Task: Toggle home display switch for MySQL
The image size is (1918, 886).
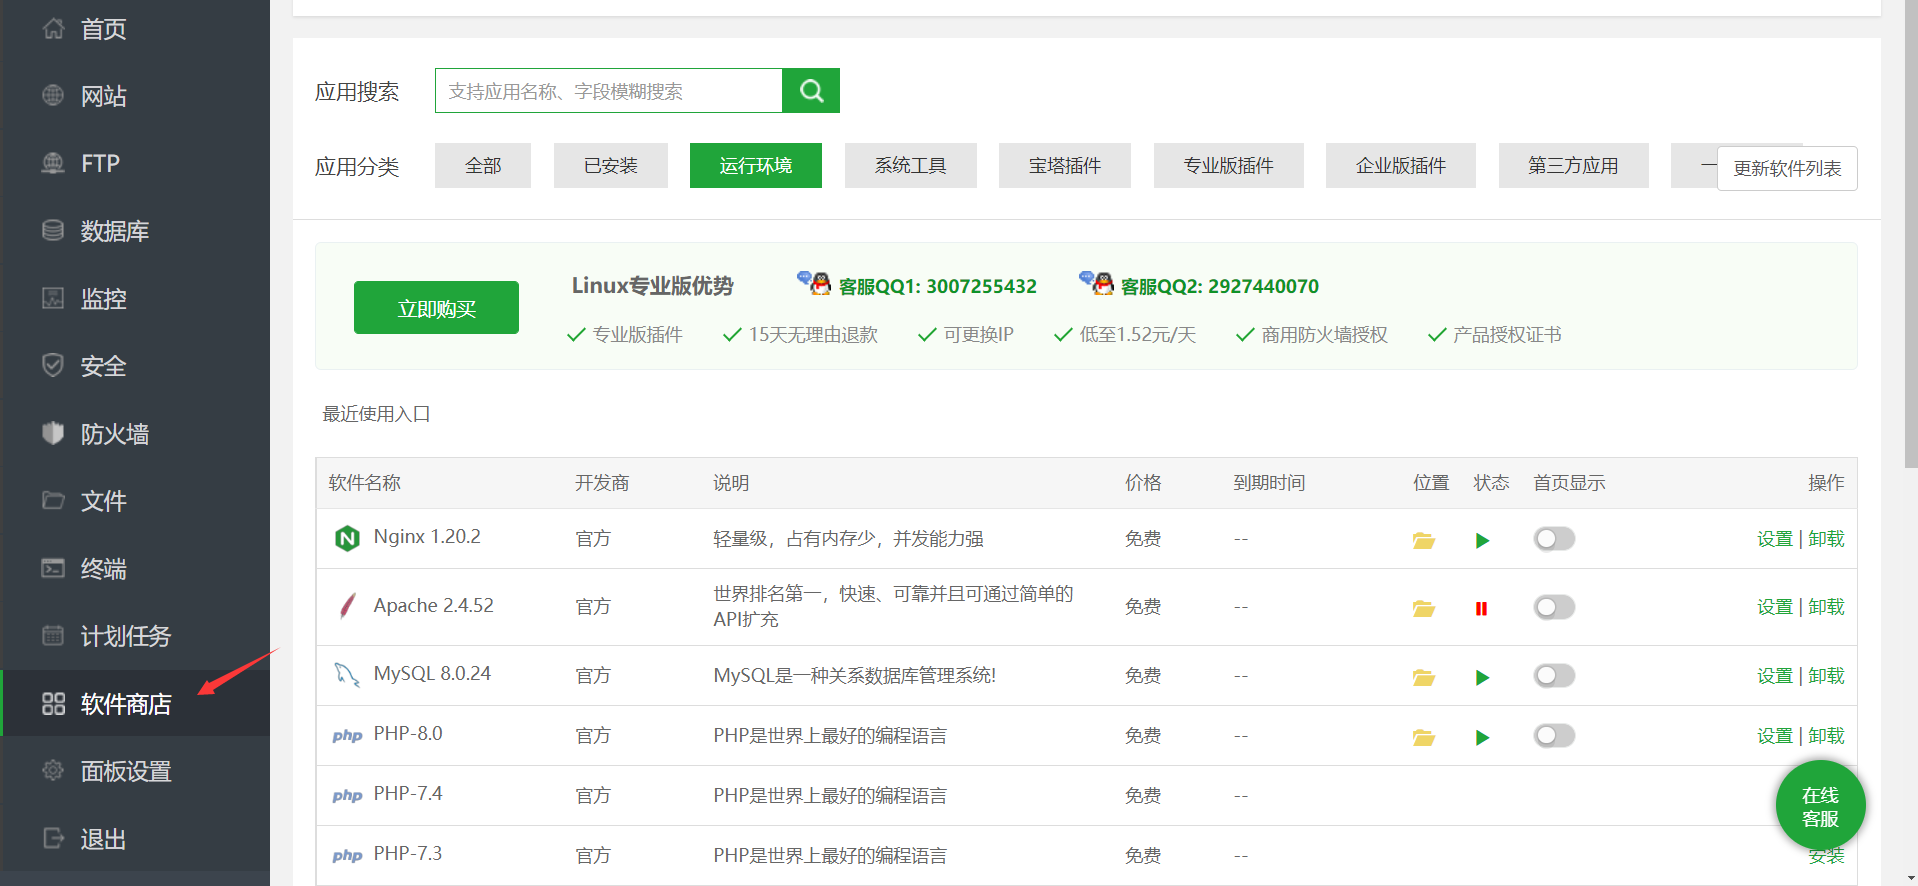Action: click(x=1554, y=676)
